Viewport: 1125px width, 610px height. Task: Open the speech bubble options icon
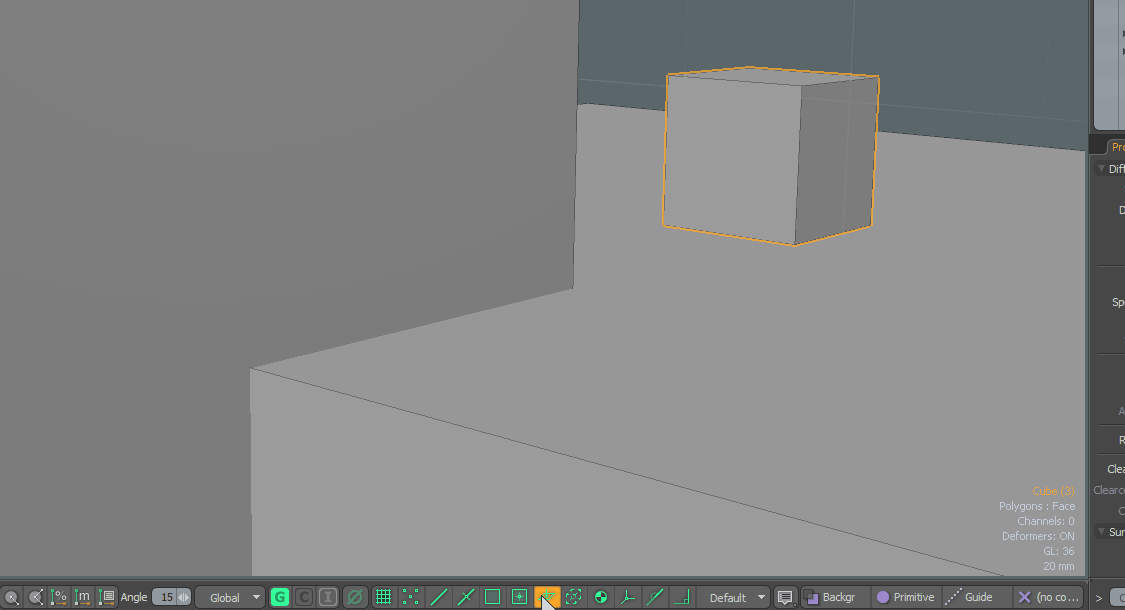click(785, 597)
